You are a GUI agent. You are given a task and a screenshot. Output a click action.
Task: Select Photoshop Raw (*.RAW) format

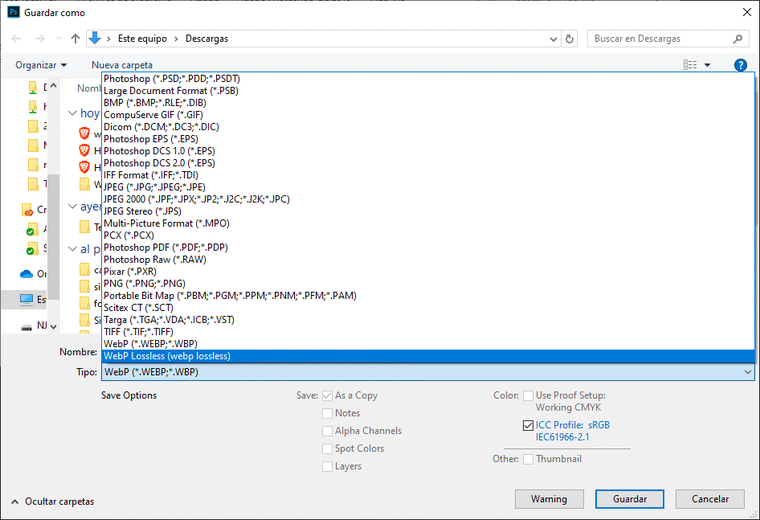pyautogui.click(x=428, y=259)
